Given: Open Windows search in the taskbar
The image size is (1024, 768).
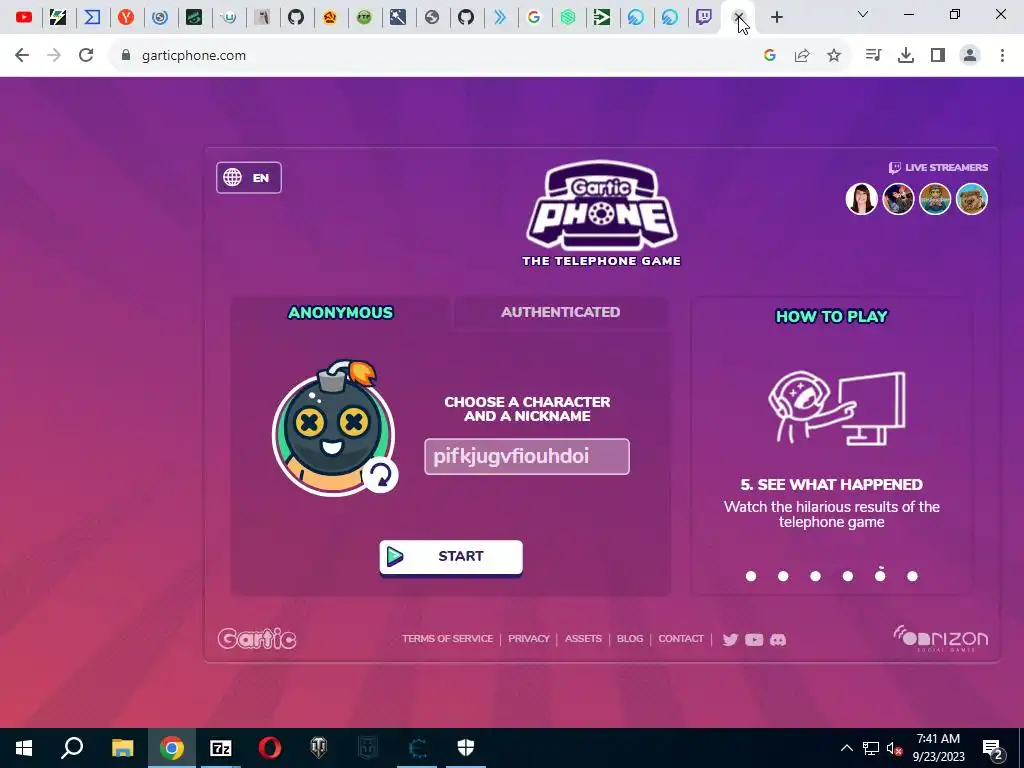Looking at the screenshot, I should click(72, 748).
